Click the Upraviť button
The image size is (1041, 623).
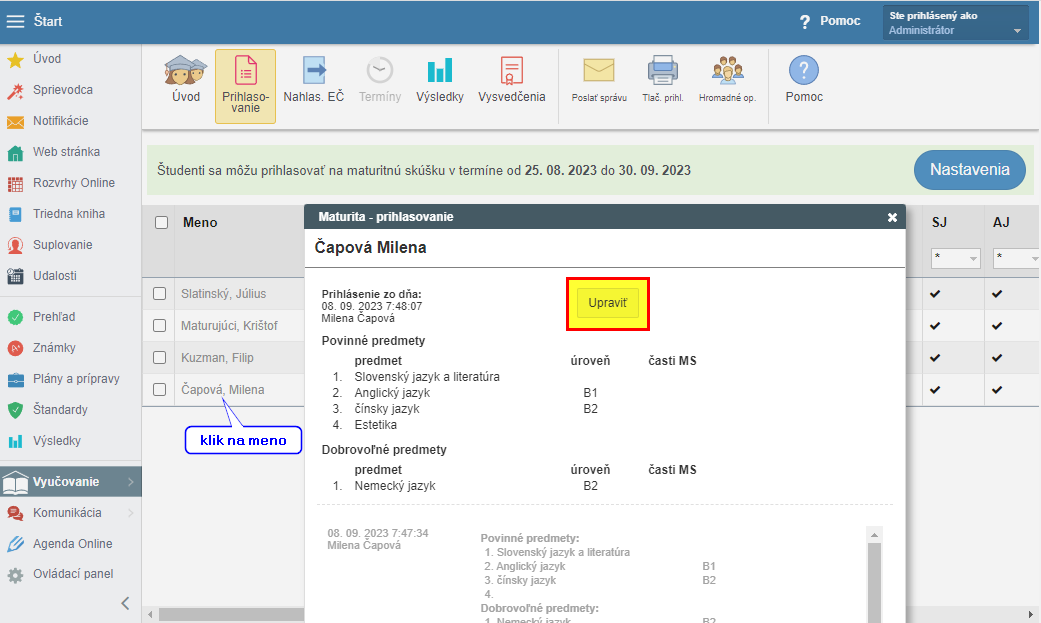(607, 303)
